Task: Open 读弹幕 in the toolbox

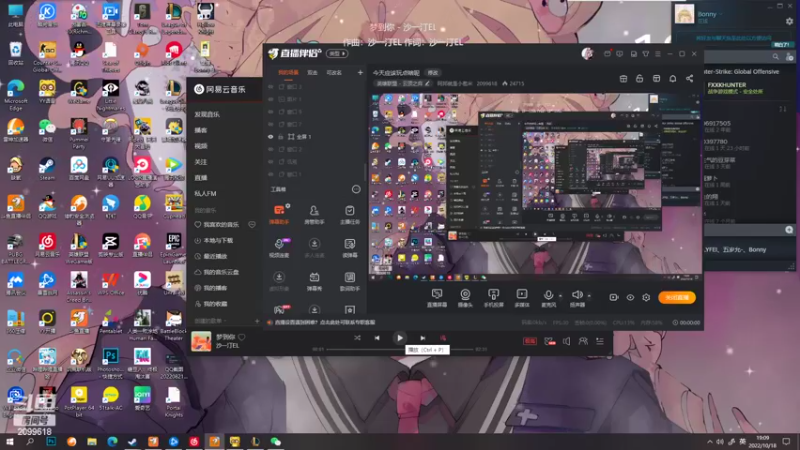Action: 349,247
